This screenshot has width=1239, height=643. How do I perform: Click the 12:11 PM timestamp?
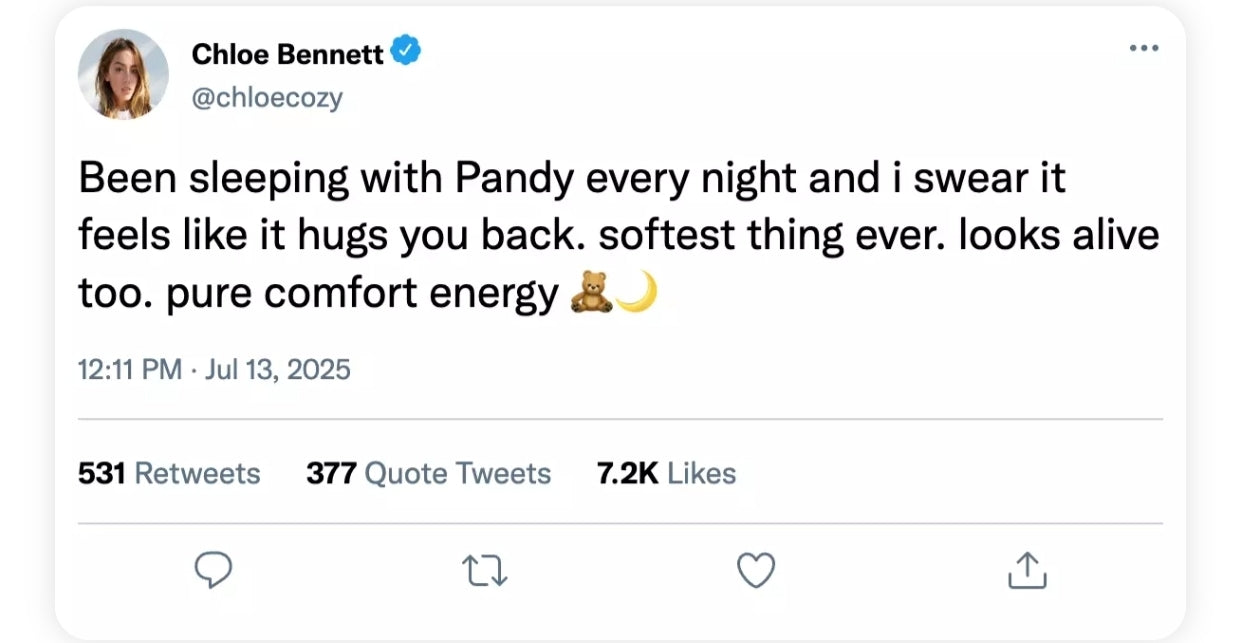127,369
